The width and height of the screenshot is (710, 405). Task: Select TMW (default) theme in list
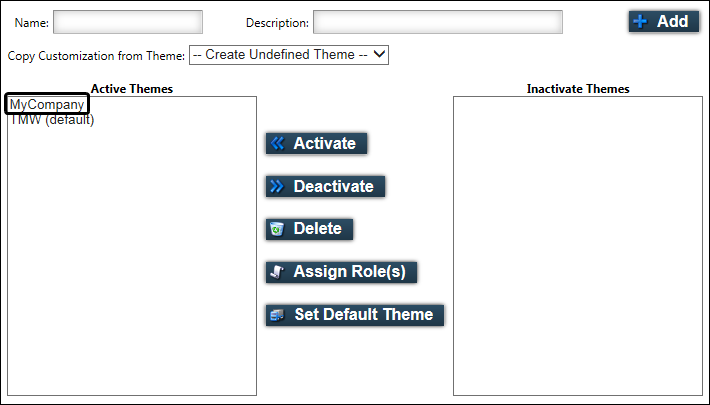pos(52,120)
